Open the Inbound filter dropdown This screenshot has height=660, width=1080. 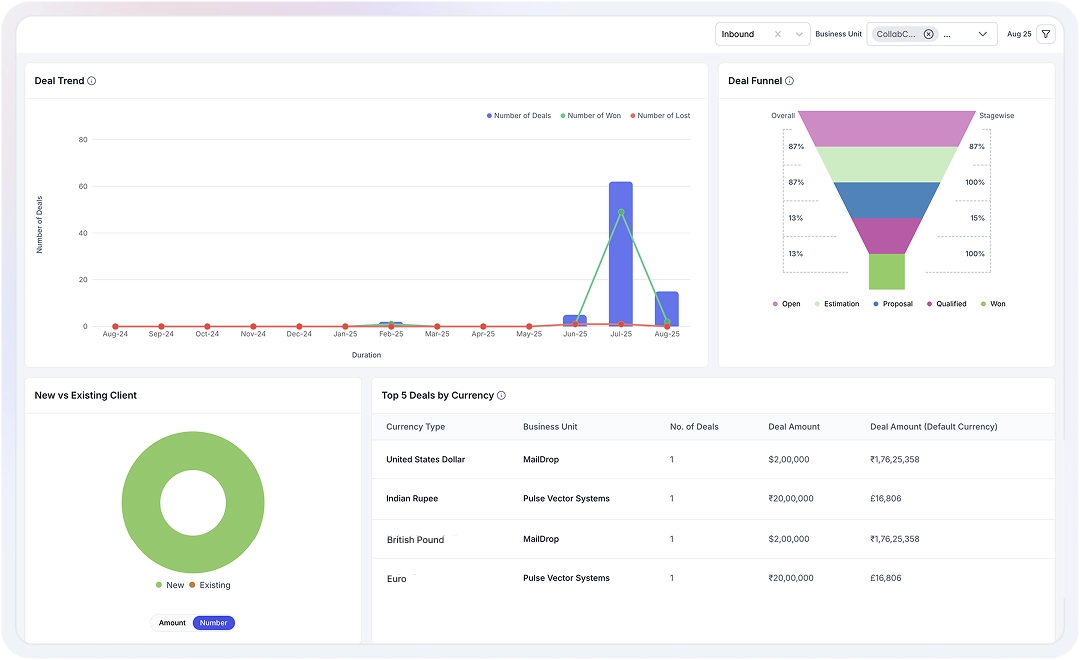799,33
